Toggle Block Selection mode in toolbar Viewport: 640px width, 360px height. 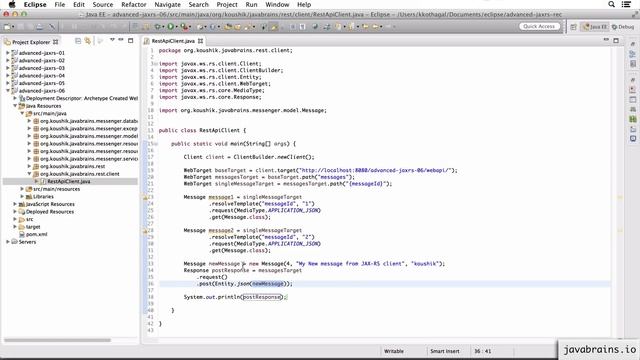[292, 27]
